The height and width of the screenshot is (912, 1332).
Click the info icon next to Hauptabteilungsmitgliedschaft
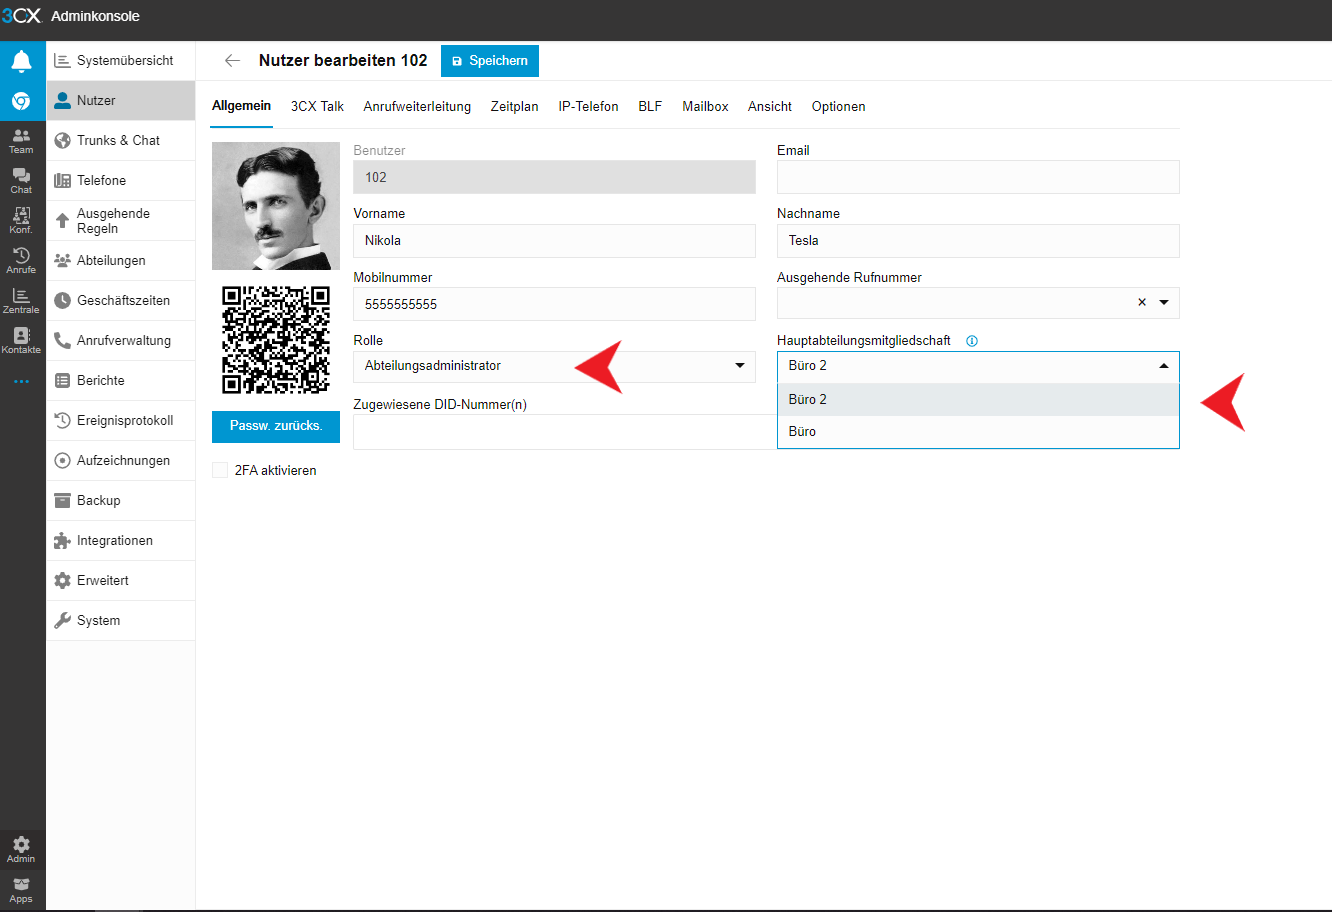pos(972,341)
